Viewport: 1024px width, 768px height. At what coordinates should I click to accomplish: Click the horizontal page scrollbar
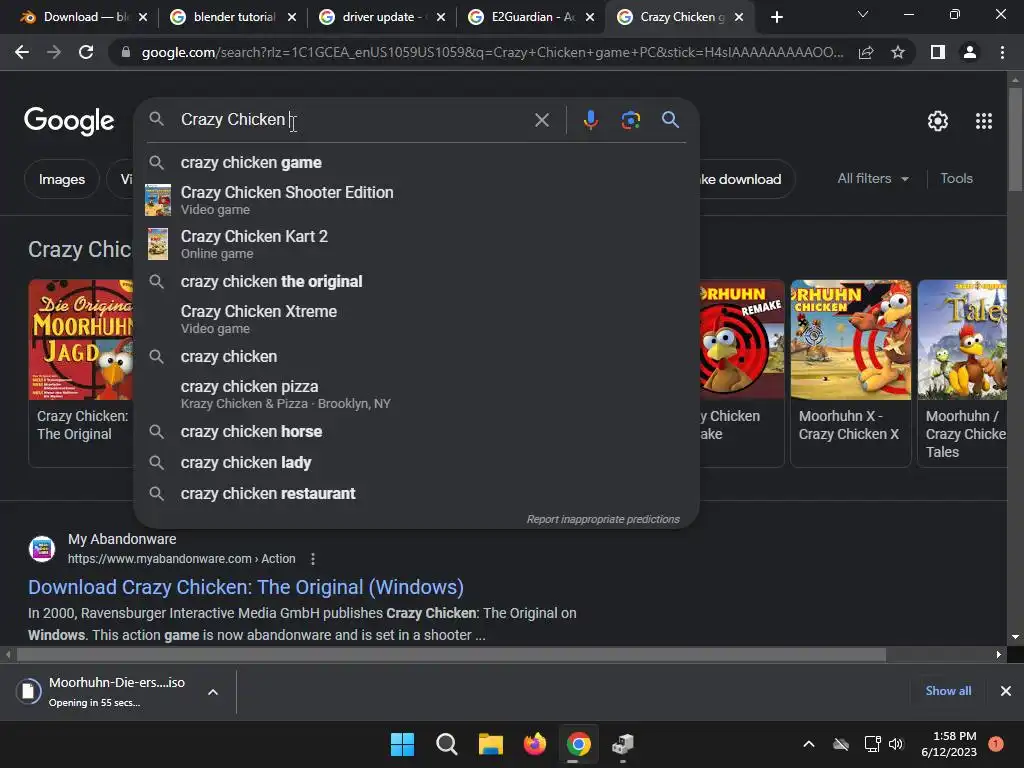tap(451, 654)
